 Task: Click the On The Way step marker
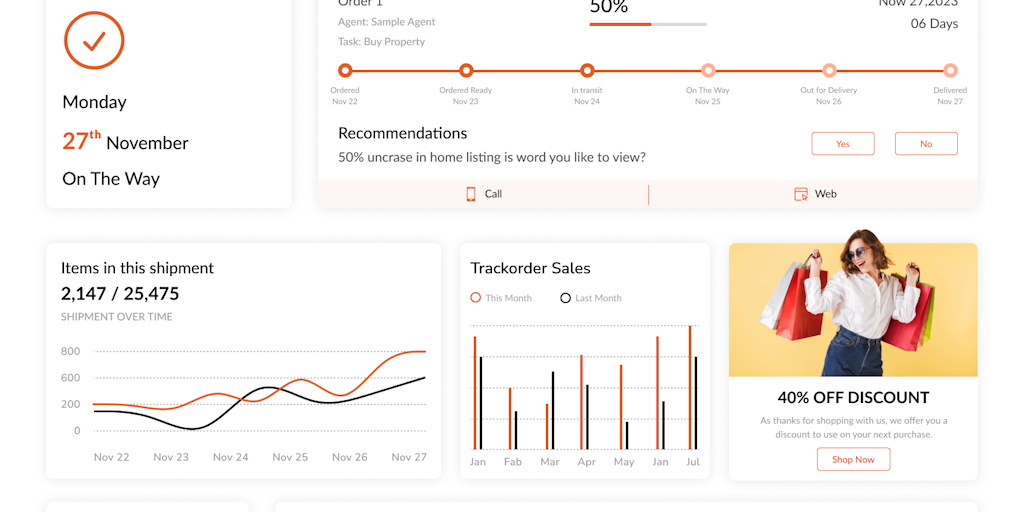pyautogui.click(x=708, y=70)
